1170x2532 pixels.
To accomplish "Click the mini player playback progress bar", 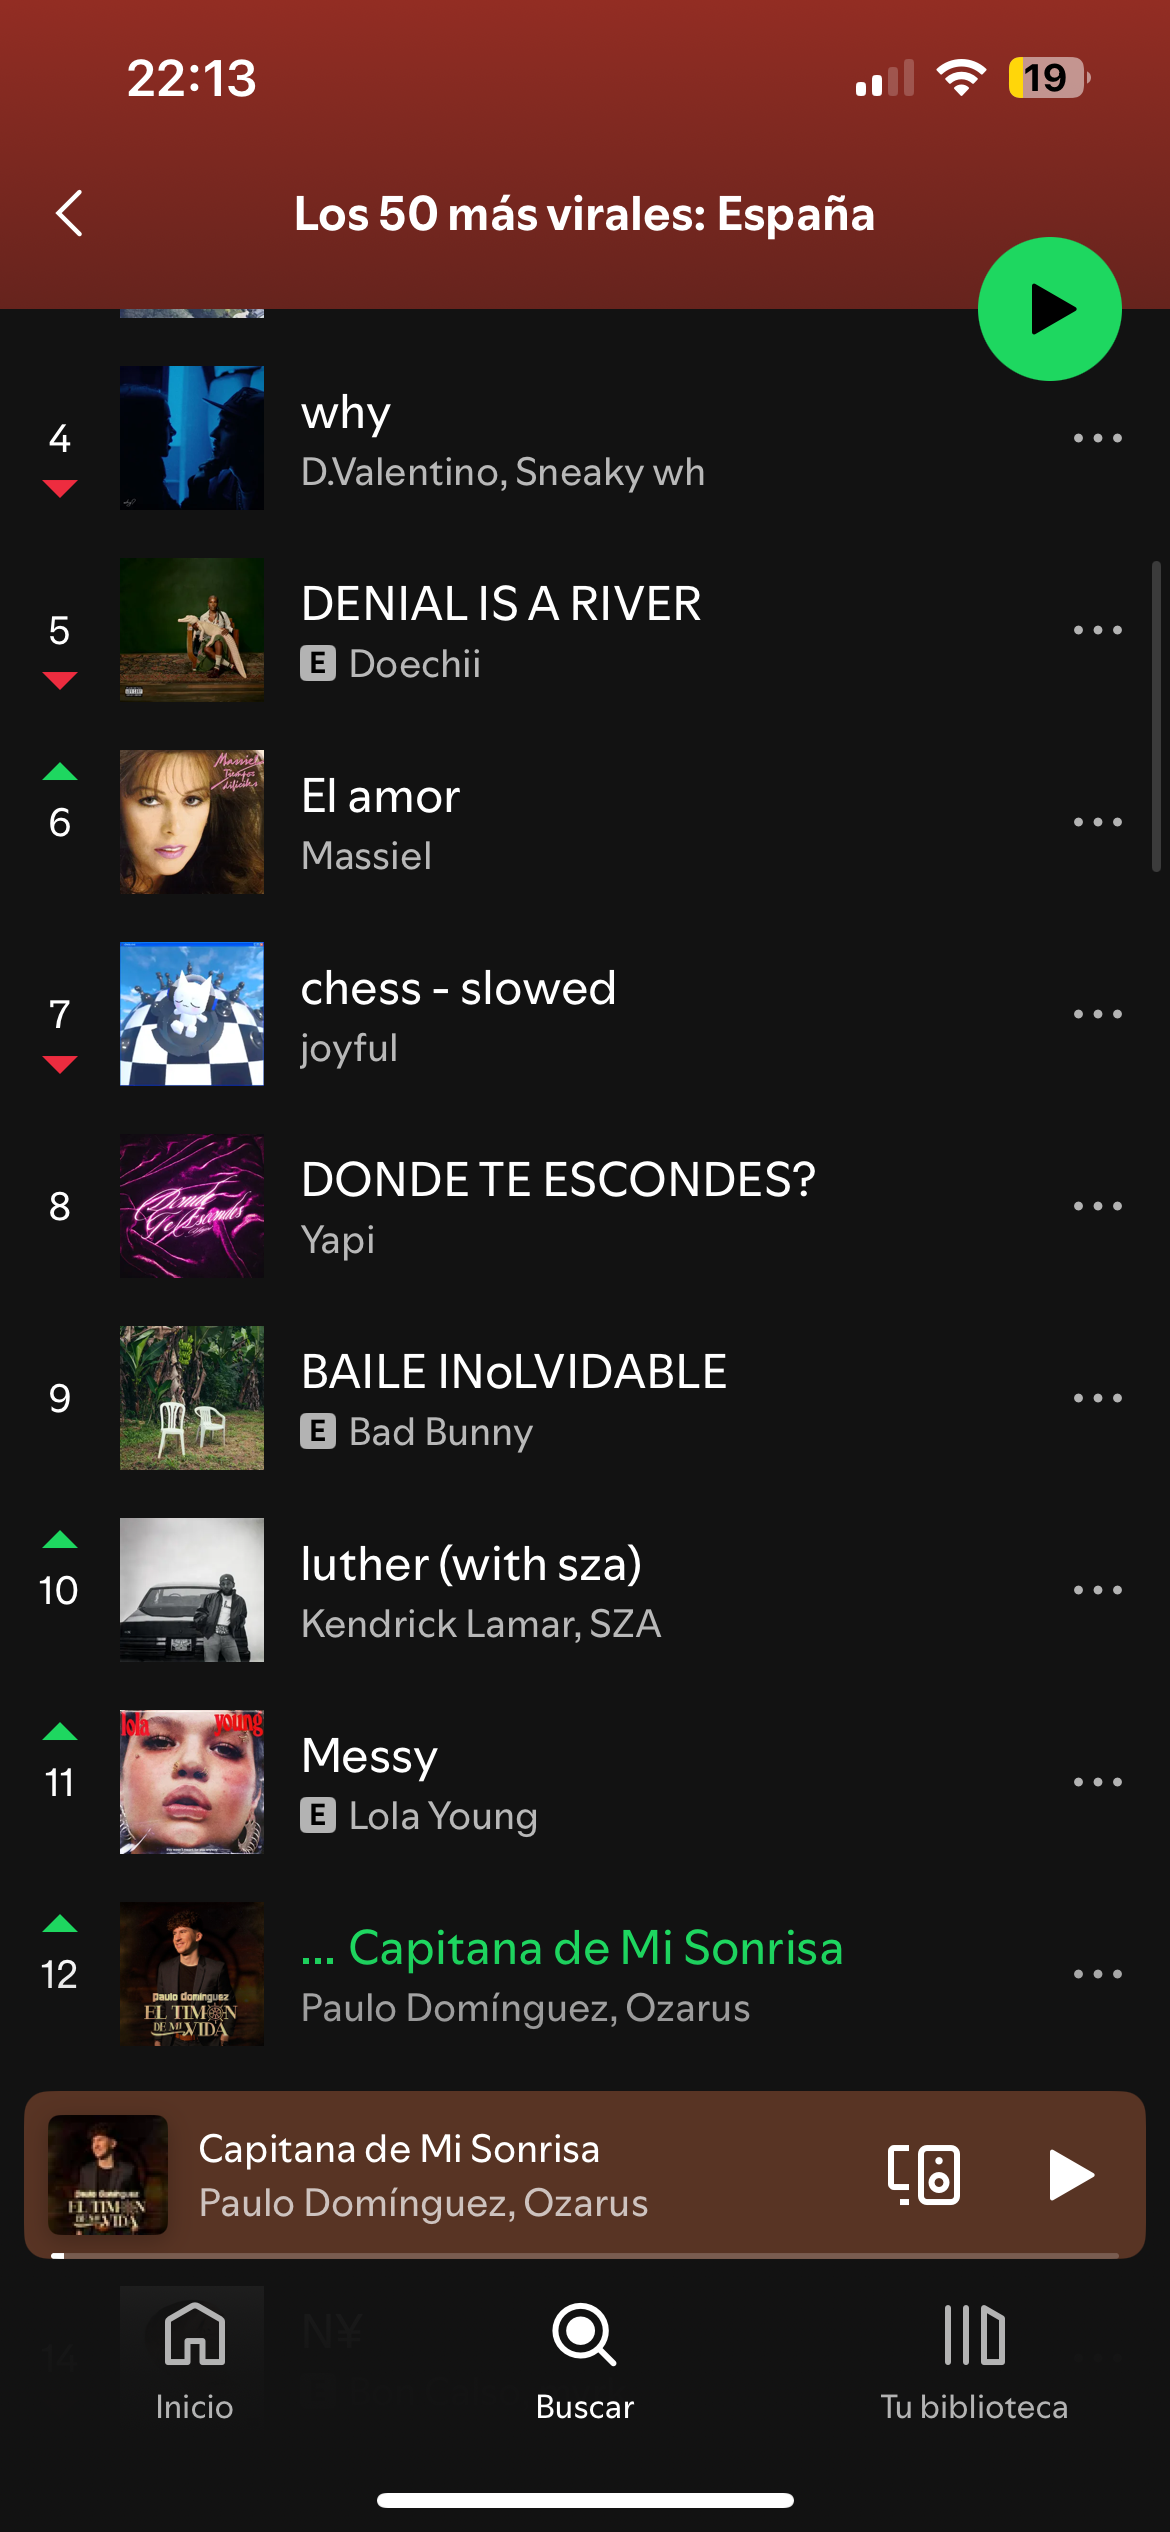I will [585, 2255].
